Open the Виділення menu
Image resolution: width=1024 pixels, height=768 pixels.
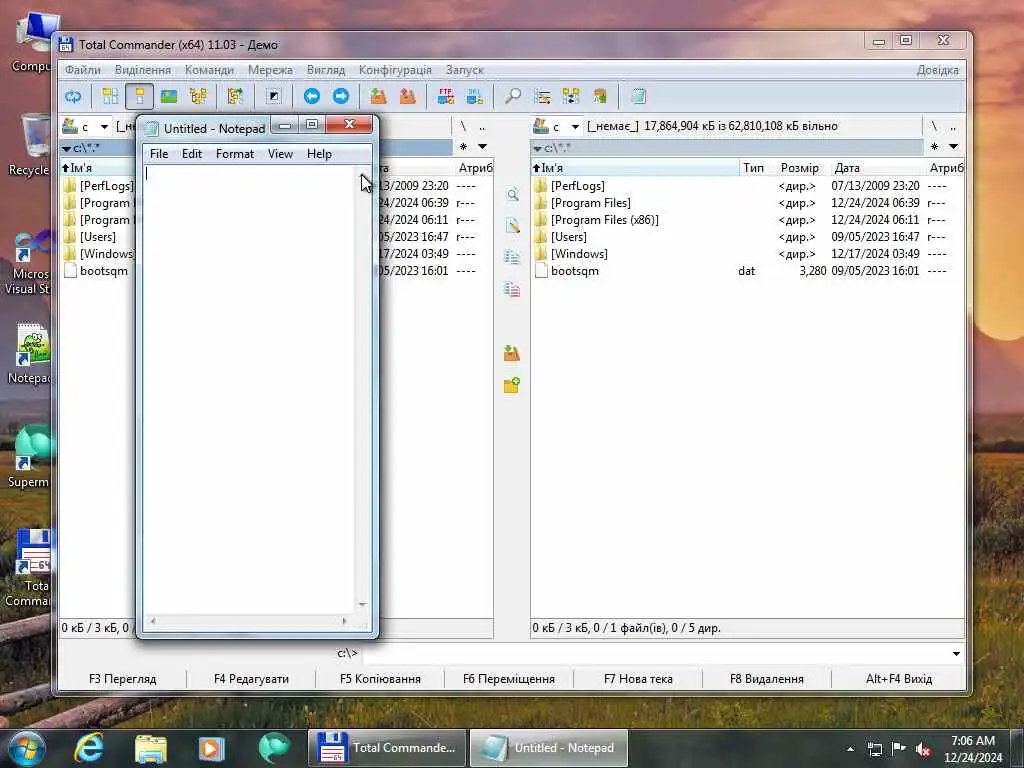click(143, 70)
